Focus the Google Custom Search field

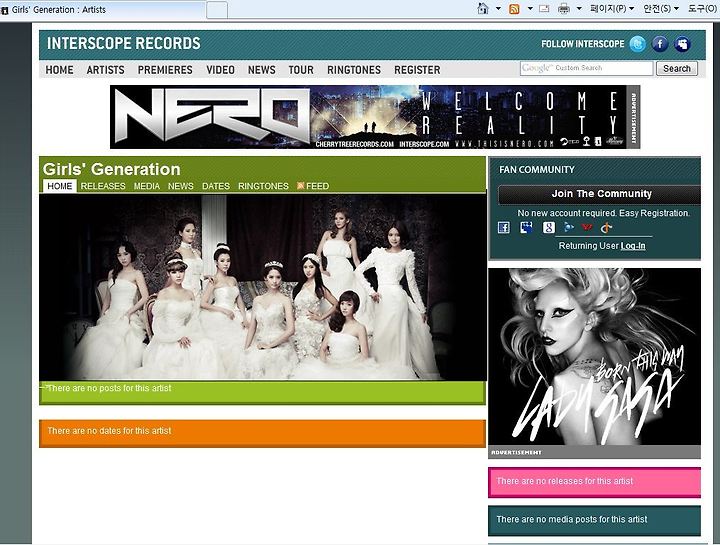pos(586,68)
